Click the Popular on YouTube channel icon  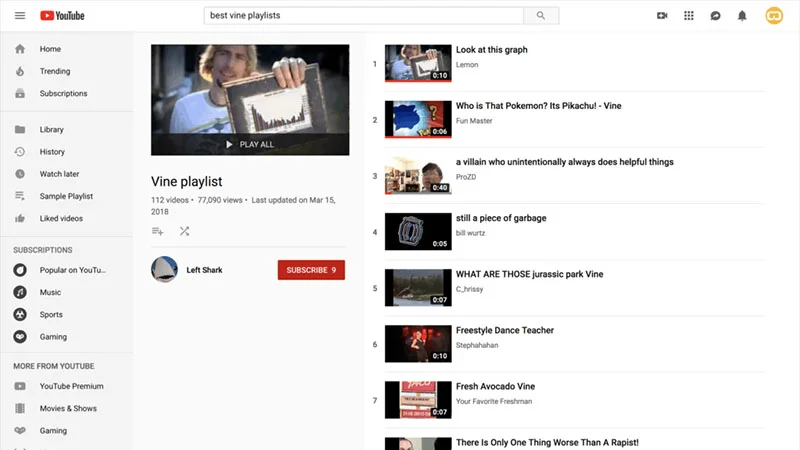[x=20, y=270]
